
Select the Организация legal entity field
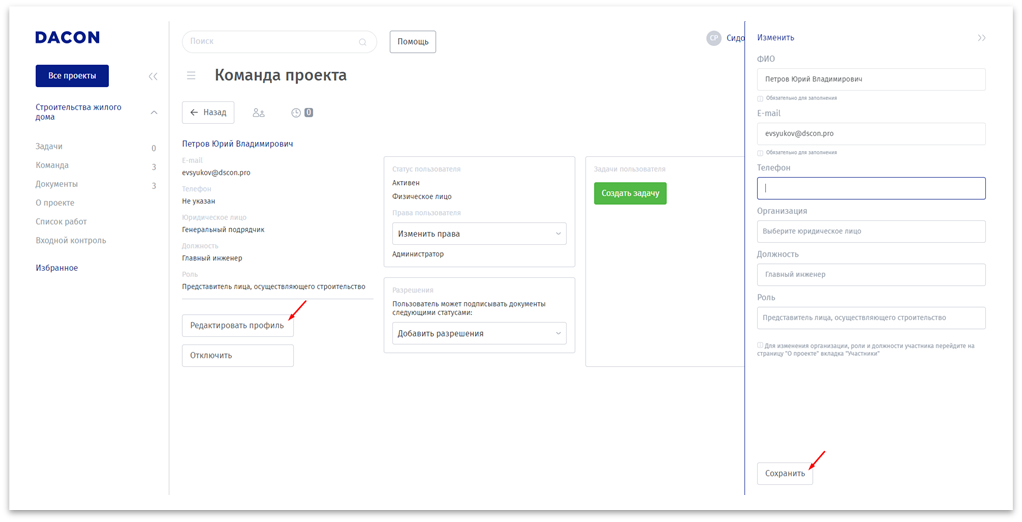pyautogui.click(x=871, y=231)
